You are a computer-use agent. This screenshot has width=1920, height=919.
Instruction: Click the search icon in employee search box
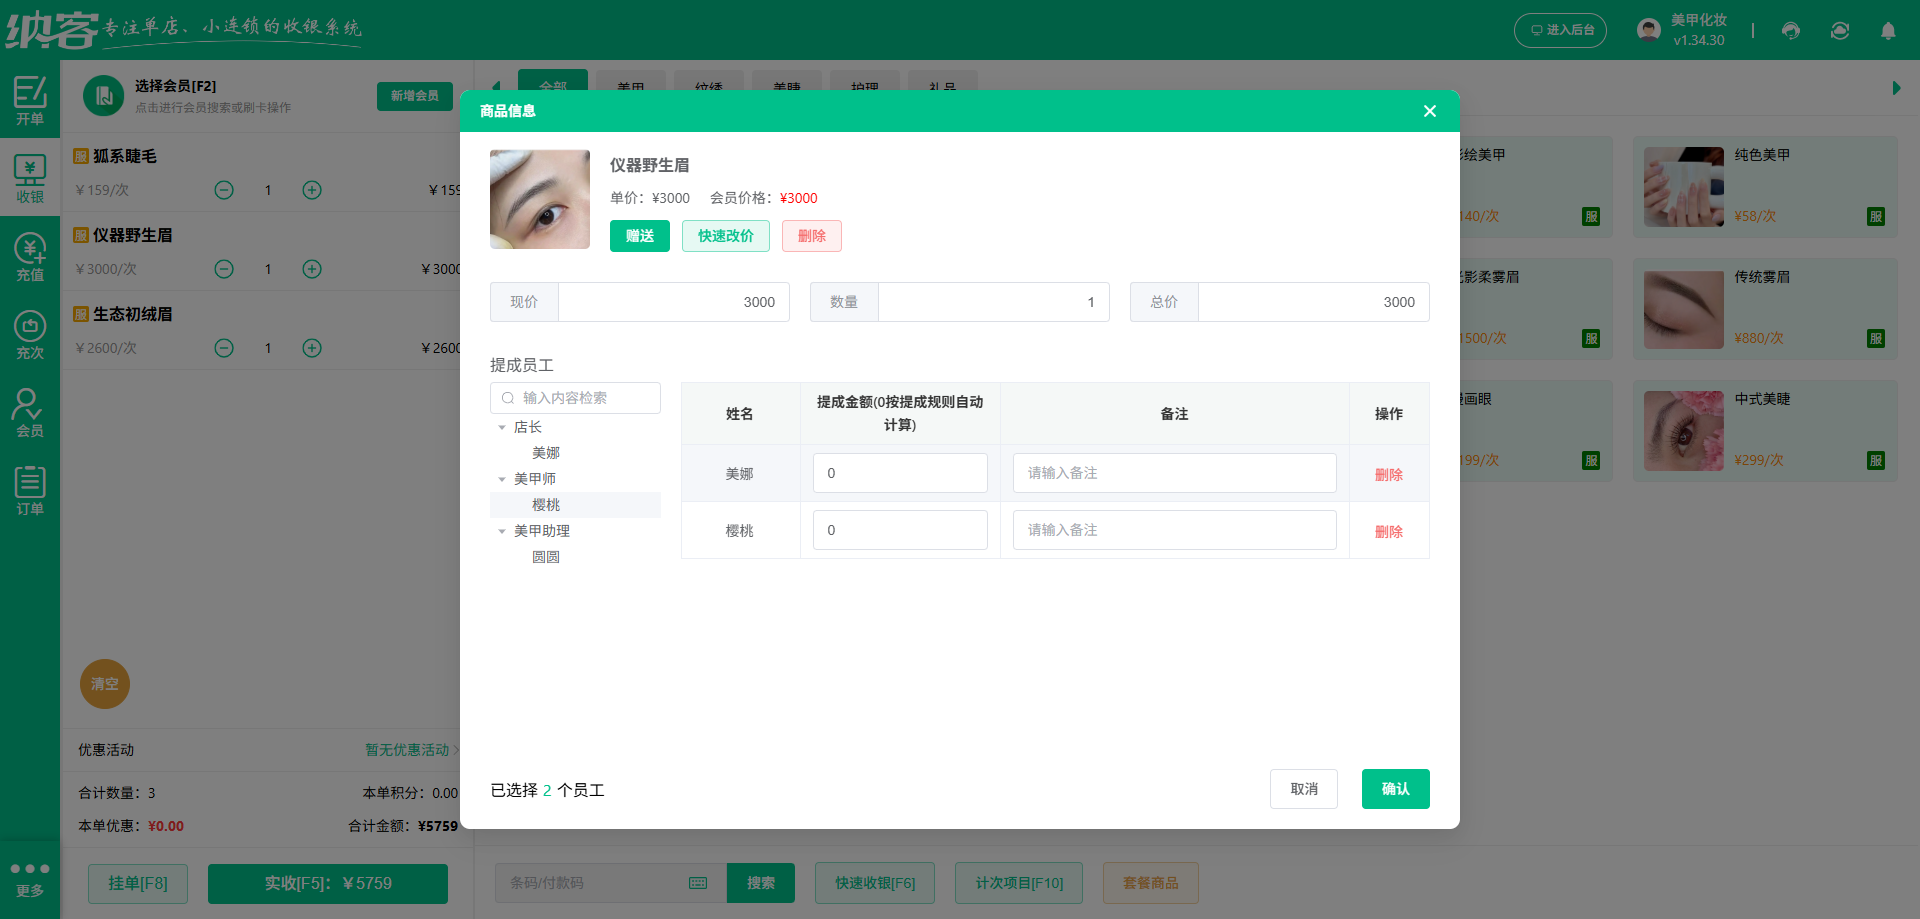click(x=507, y=397)
